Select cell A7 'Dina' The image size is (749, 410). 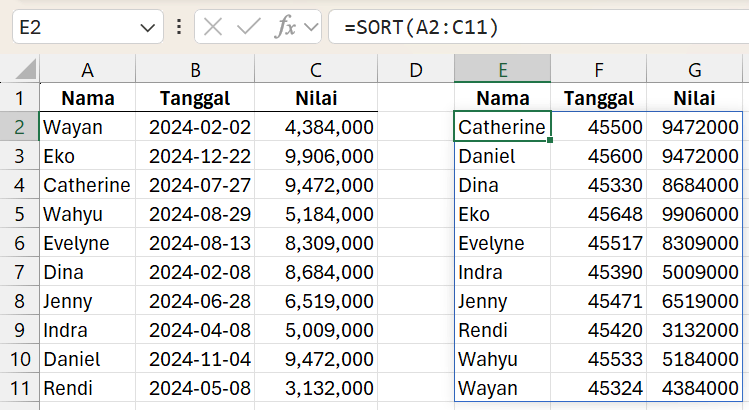tap(87, 272)
